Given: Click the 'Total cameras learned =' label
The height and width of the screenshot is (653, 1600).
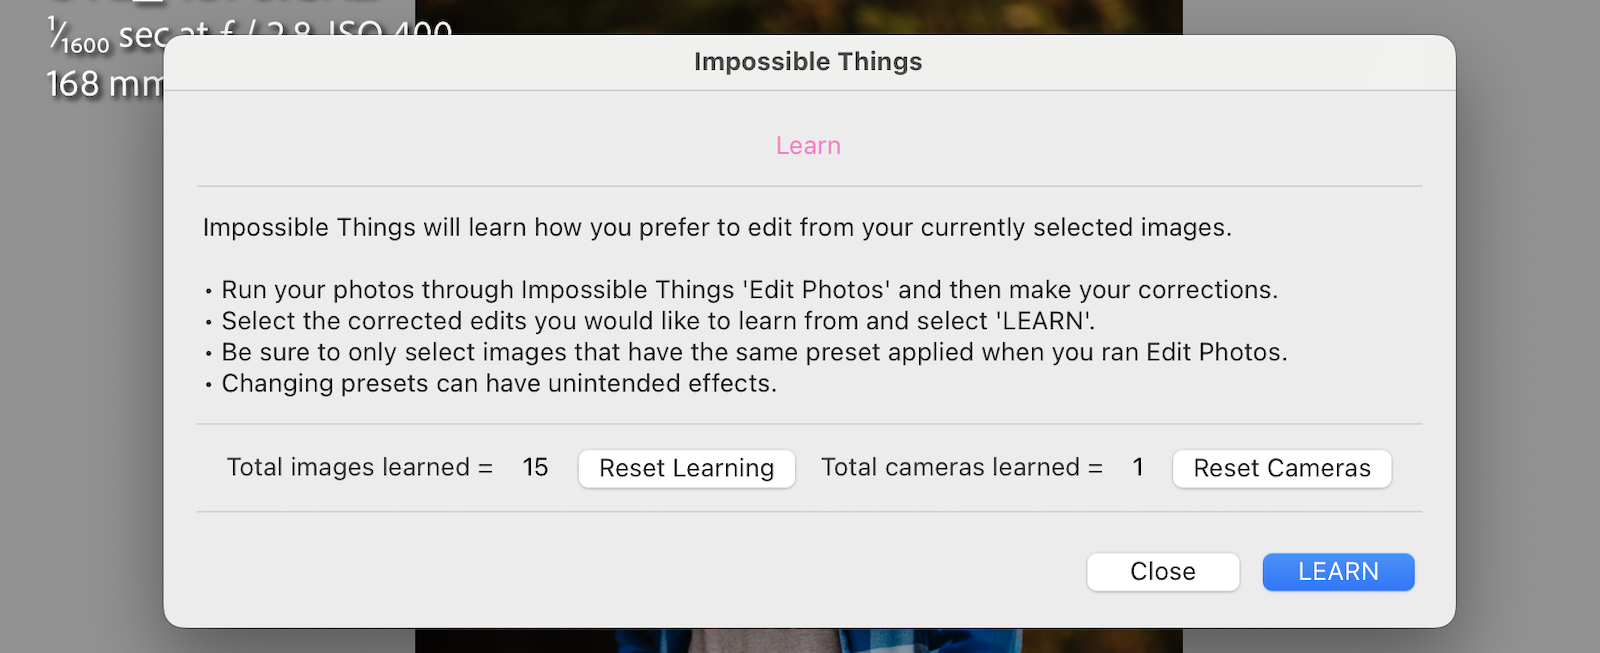Looking at the screenshot, I should [961, 468].
